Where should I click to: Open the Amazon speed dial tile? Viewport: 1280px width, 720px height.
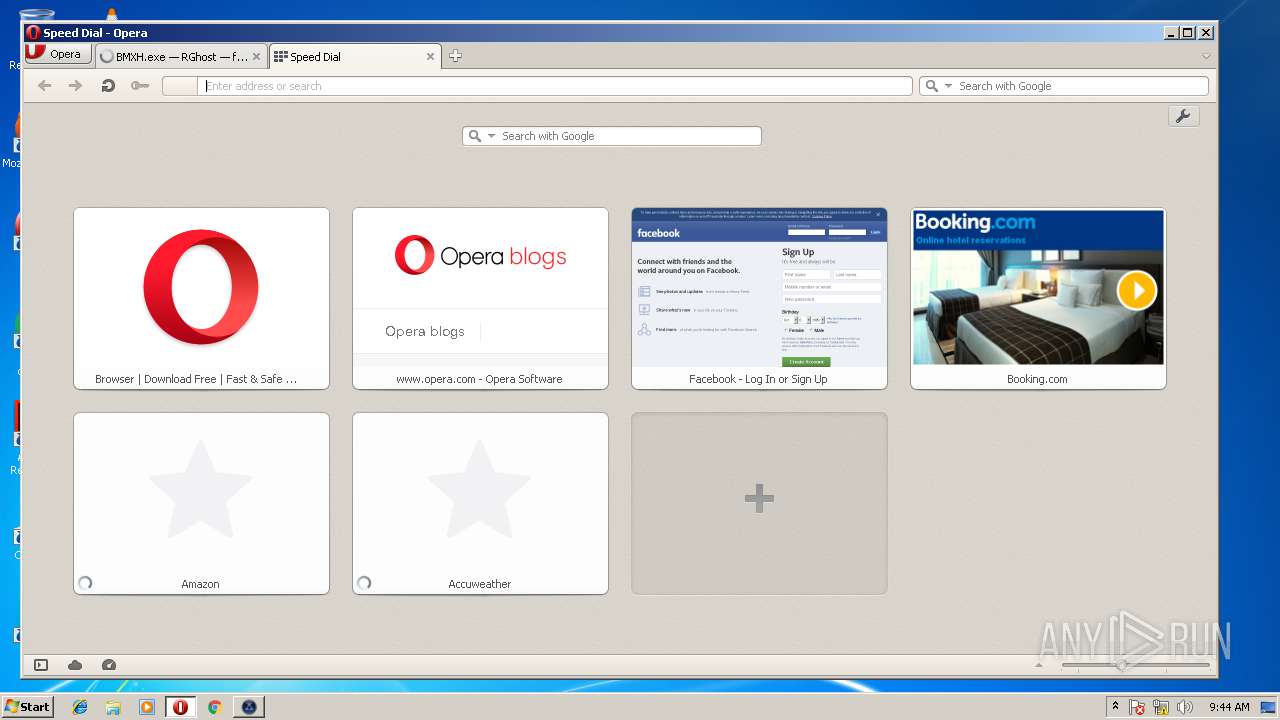(201, 503)
